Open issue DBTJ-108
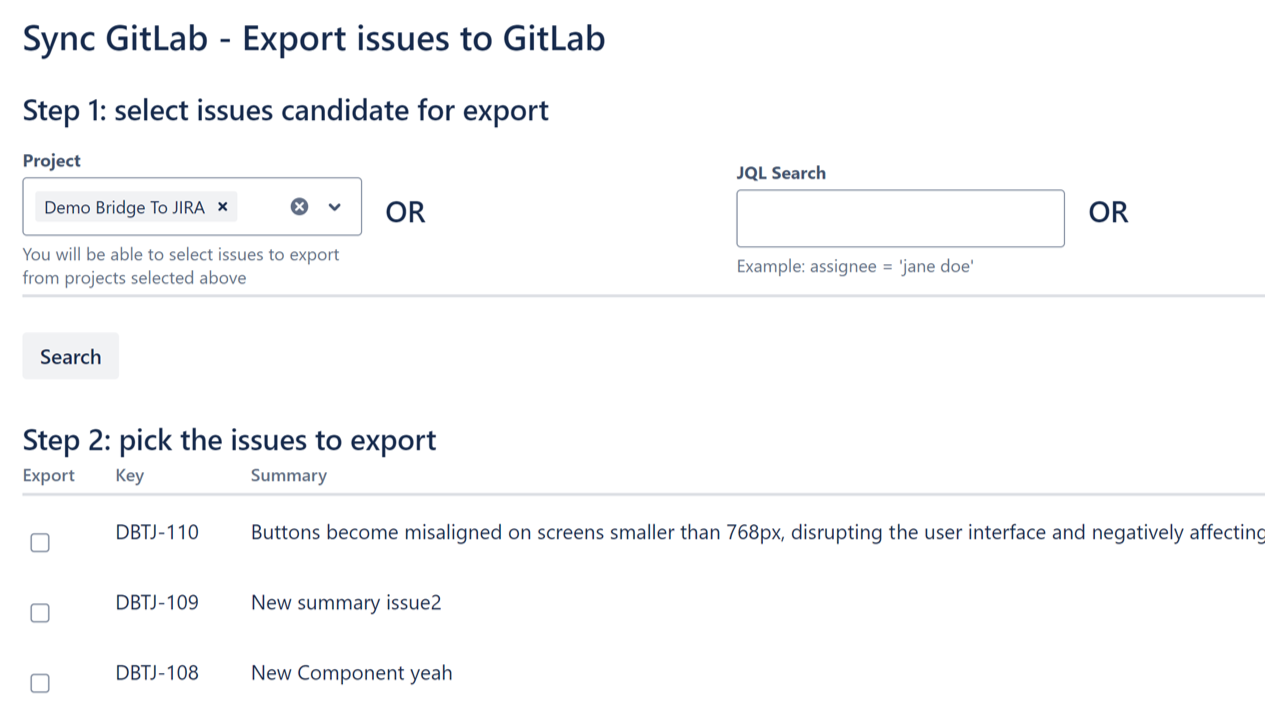1265x720 pixels. (x=157, y=672)
